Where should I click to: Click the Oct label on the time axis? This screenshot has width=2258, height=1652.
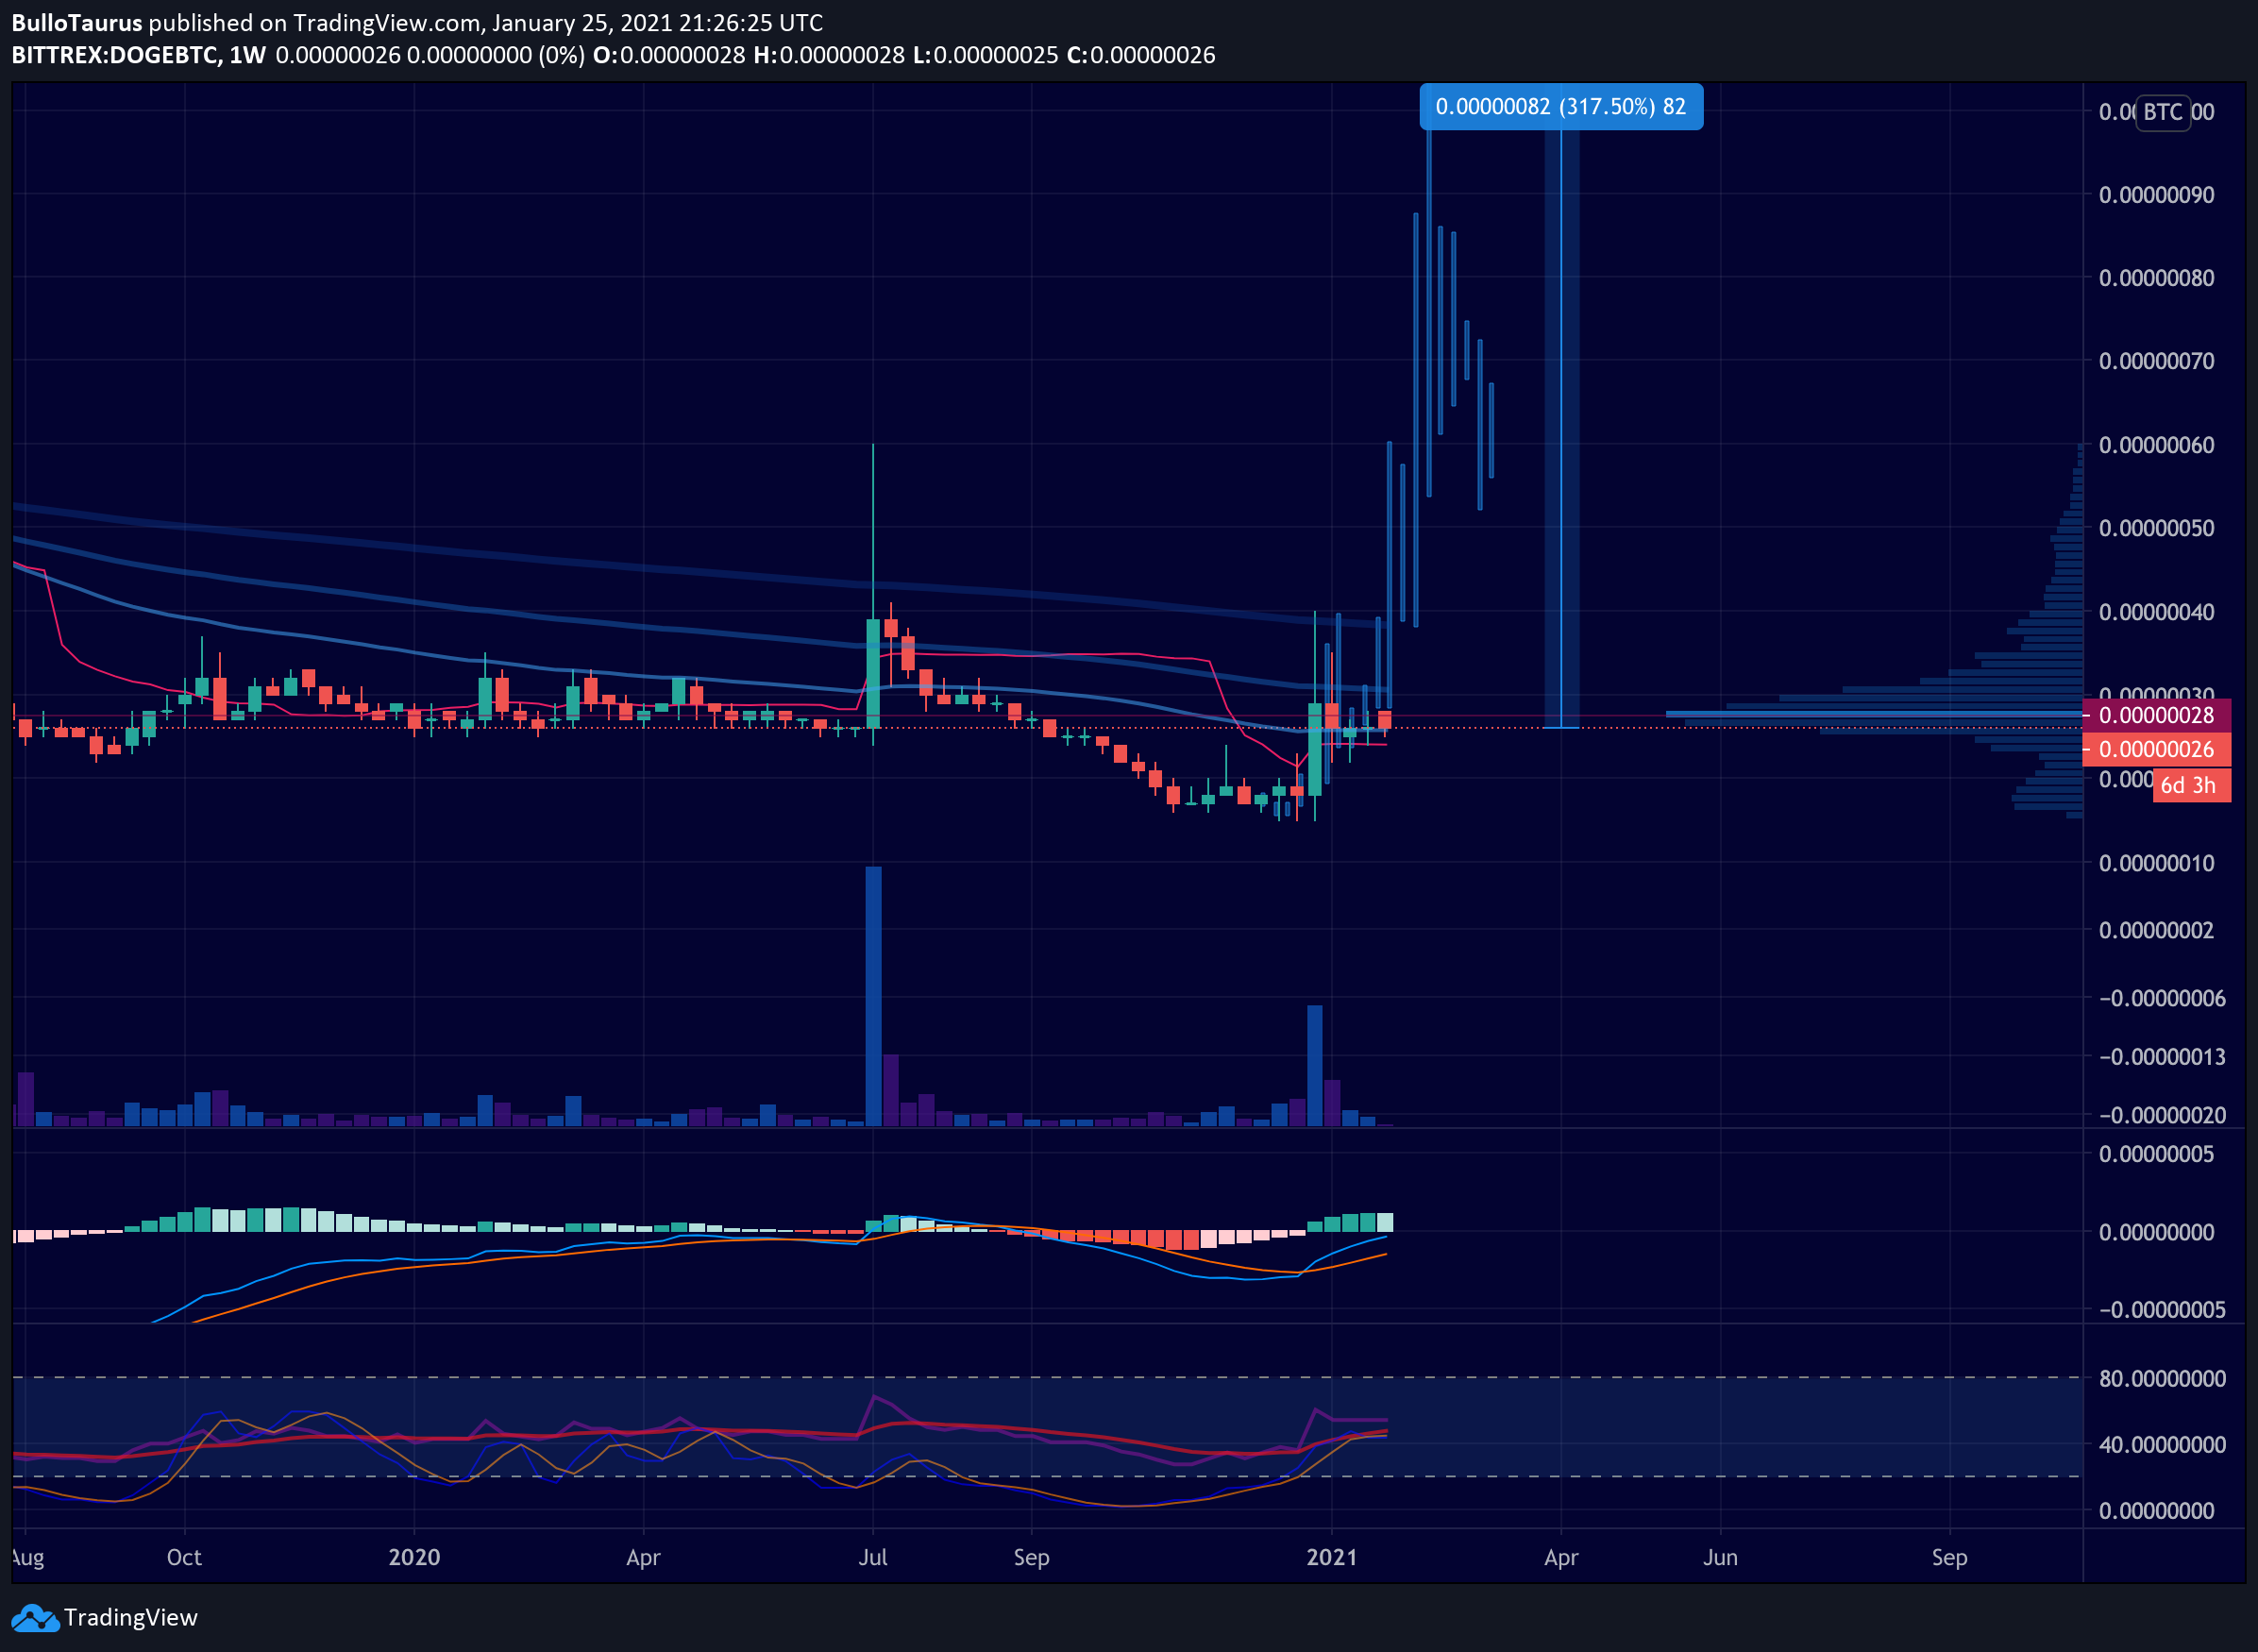point(184,1557)
